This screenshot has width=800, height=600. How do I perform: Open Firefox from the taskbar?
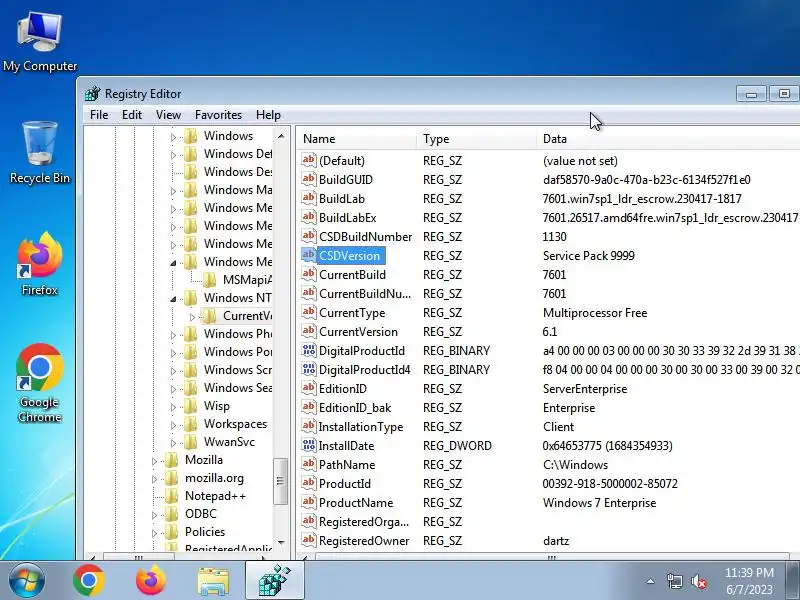[x=151, y=581]
